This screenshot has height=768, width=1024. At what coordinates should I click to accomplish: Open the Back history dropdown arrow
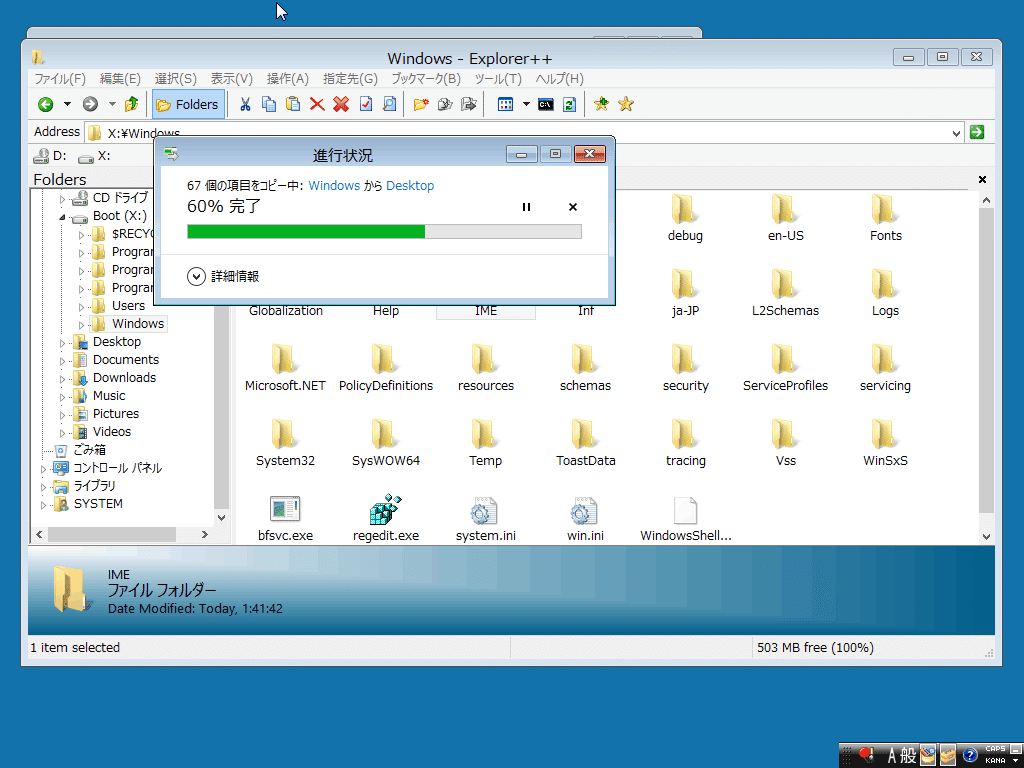[x=67, y=104]
